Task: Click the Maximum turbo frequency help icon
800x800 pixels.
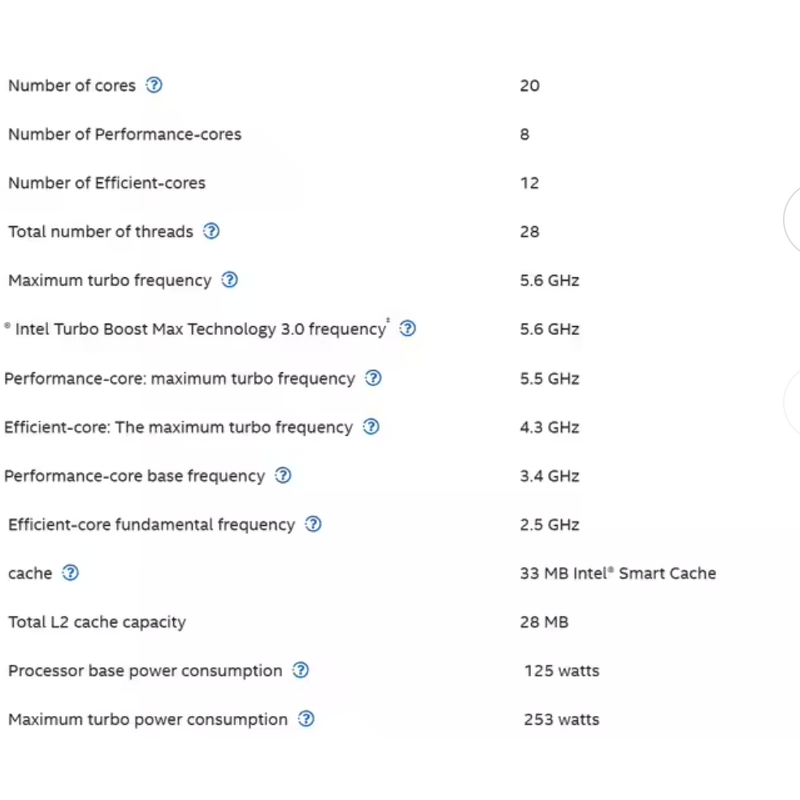Action: coord(230,280)
